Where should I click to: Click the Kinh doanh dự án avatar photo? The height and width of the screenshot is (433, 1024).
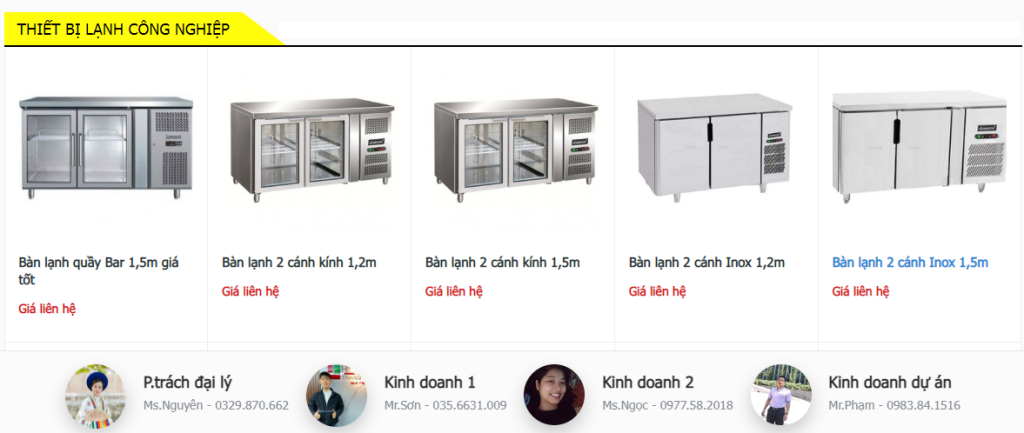(x=781, y=395)
